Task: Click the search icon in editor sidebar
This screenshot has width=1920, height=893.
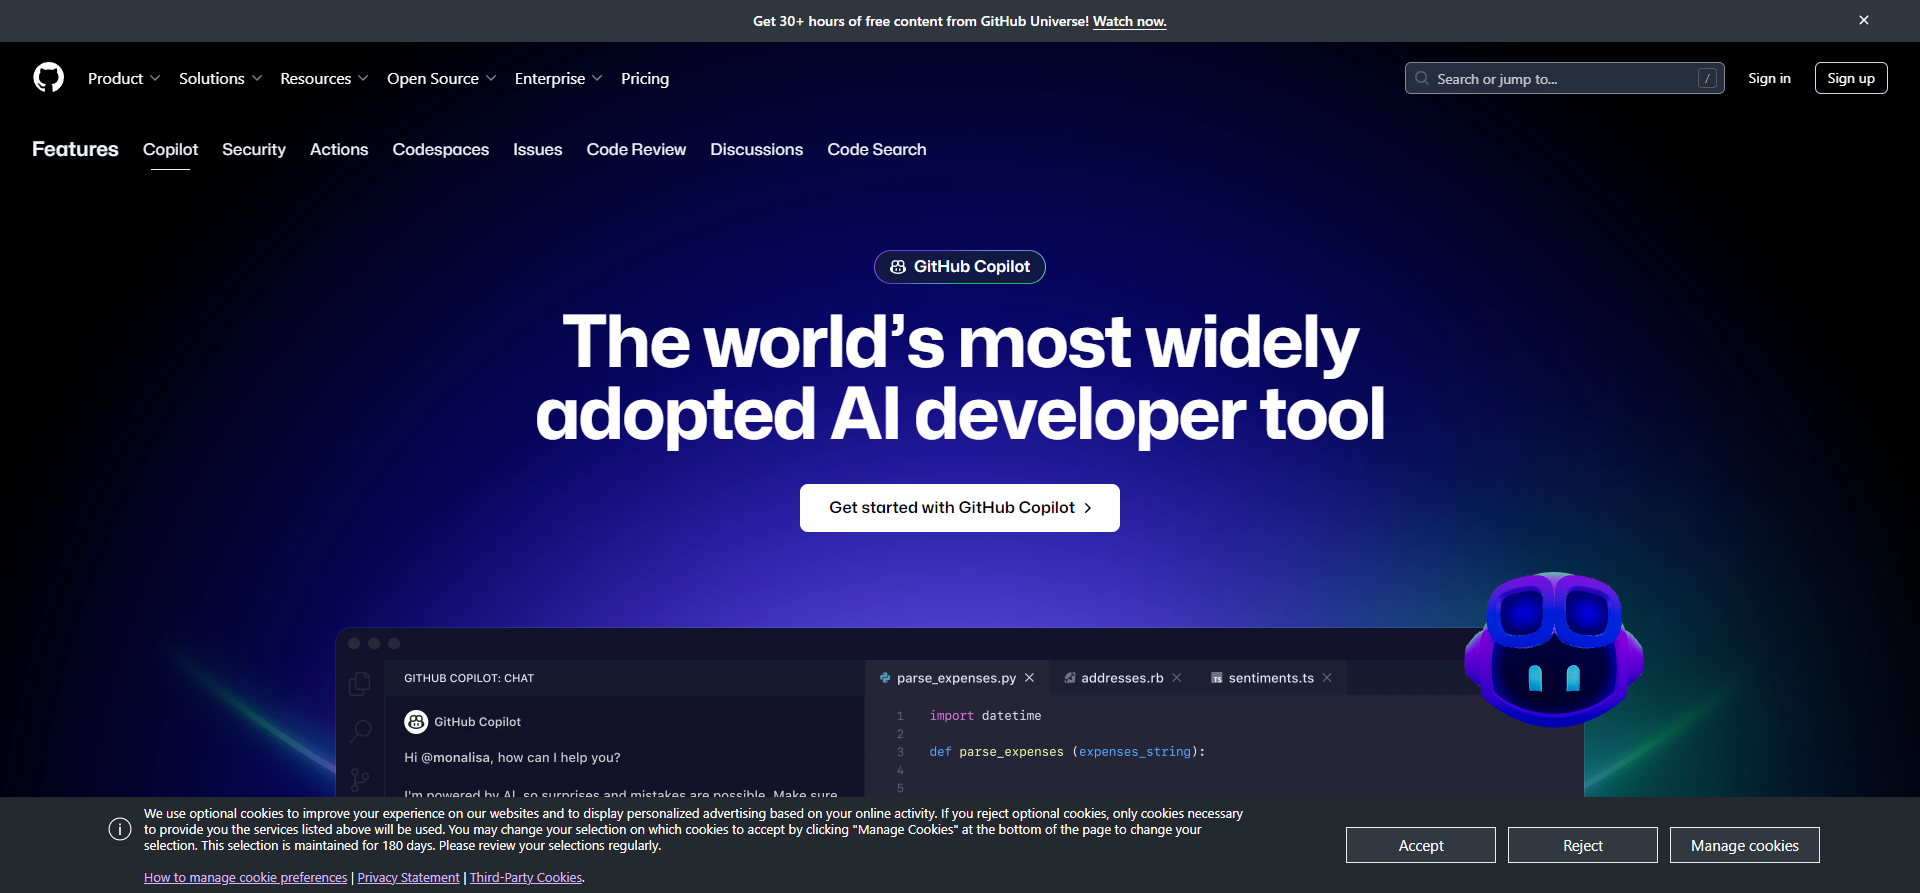Action: click(x=360, y=732)
